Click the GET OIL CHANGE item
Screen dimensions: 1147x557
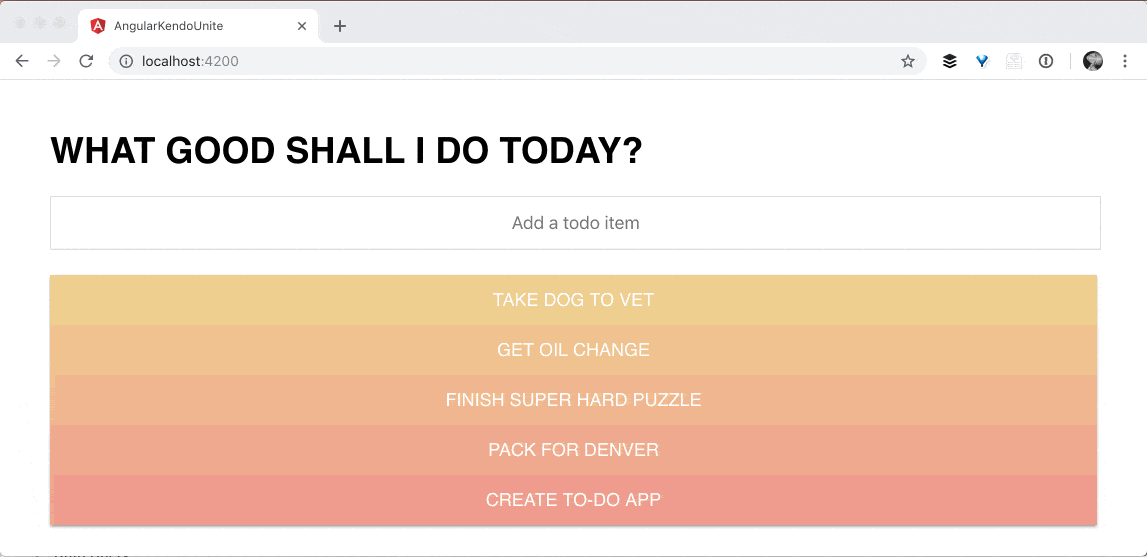point(574,350)
